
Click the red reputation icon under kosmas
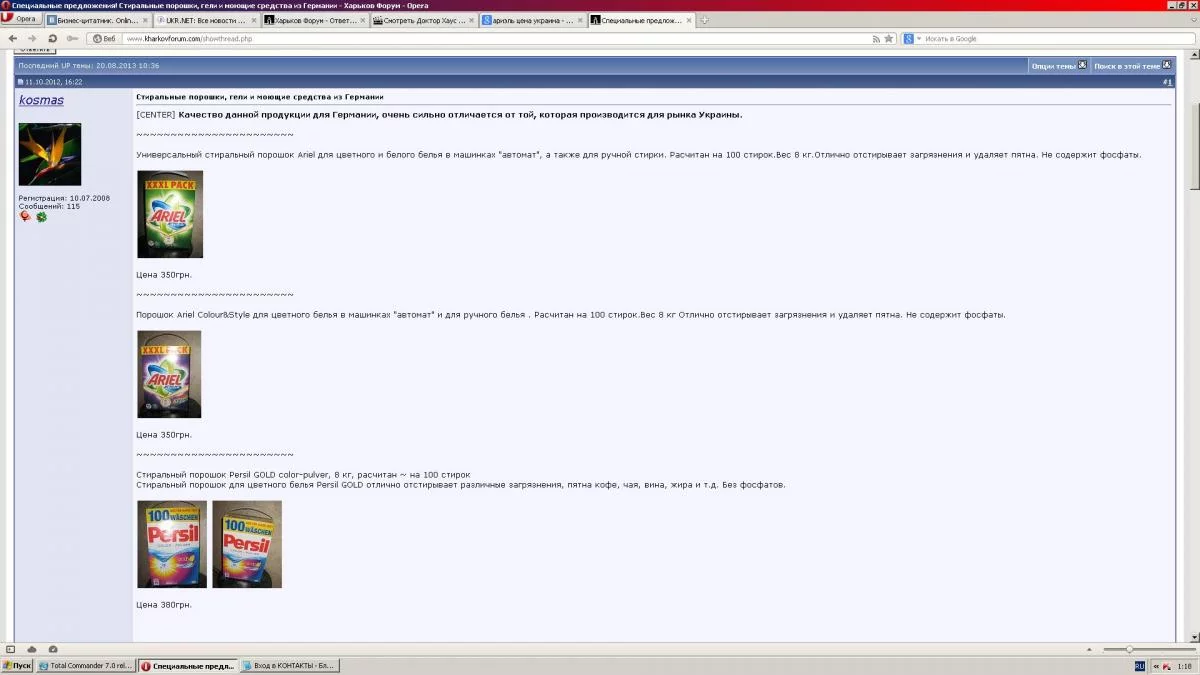point(25,216)
